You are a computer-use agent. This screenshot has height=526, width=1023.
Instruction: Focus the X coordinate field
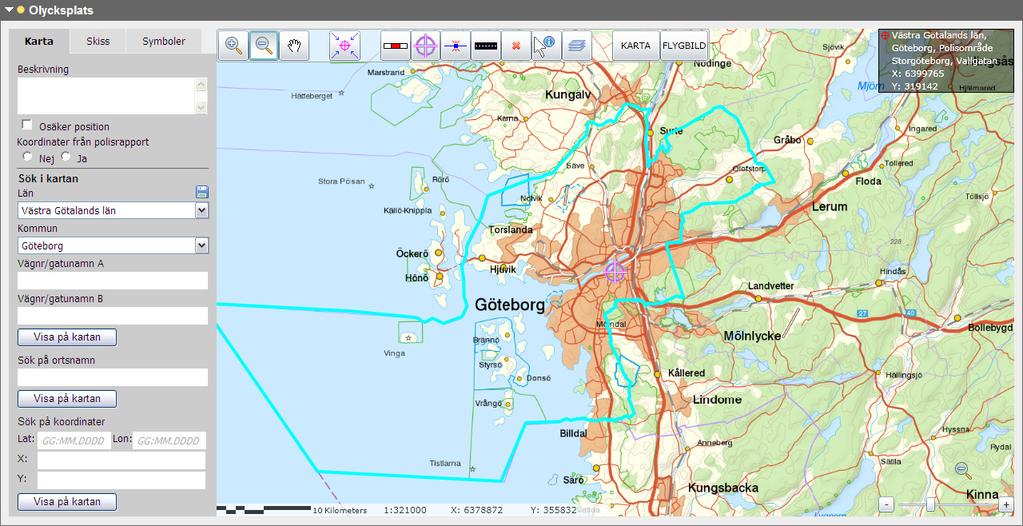click(x=121, y=460)
